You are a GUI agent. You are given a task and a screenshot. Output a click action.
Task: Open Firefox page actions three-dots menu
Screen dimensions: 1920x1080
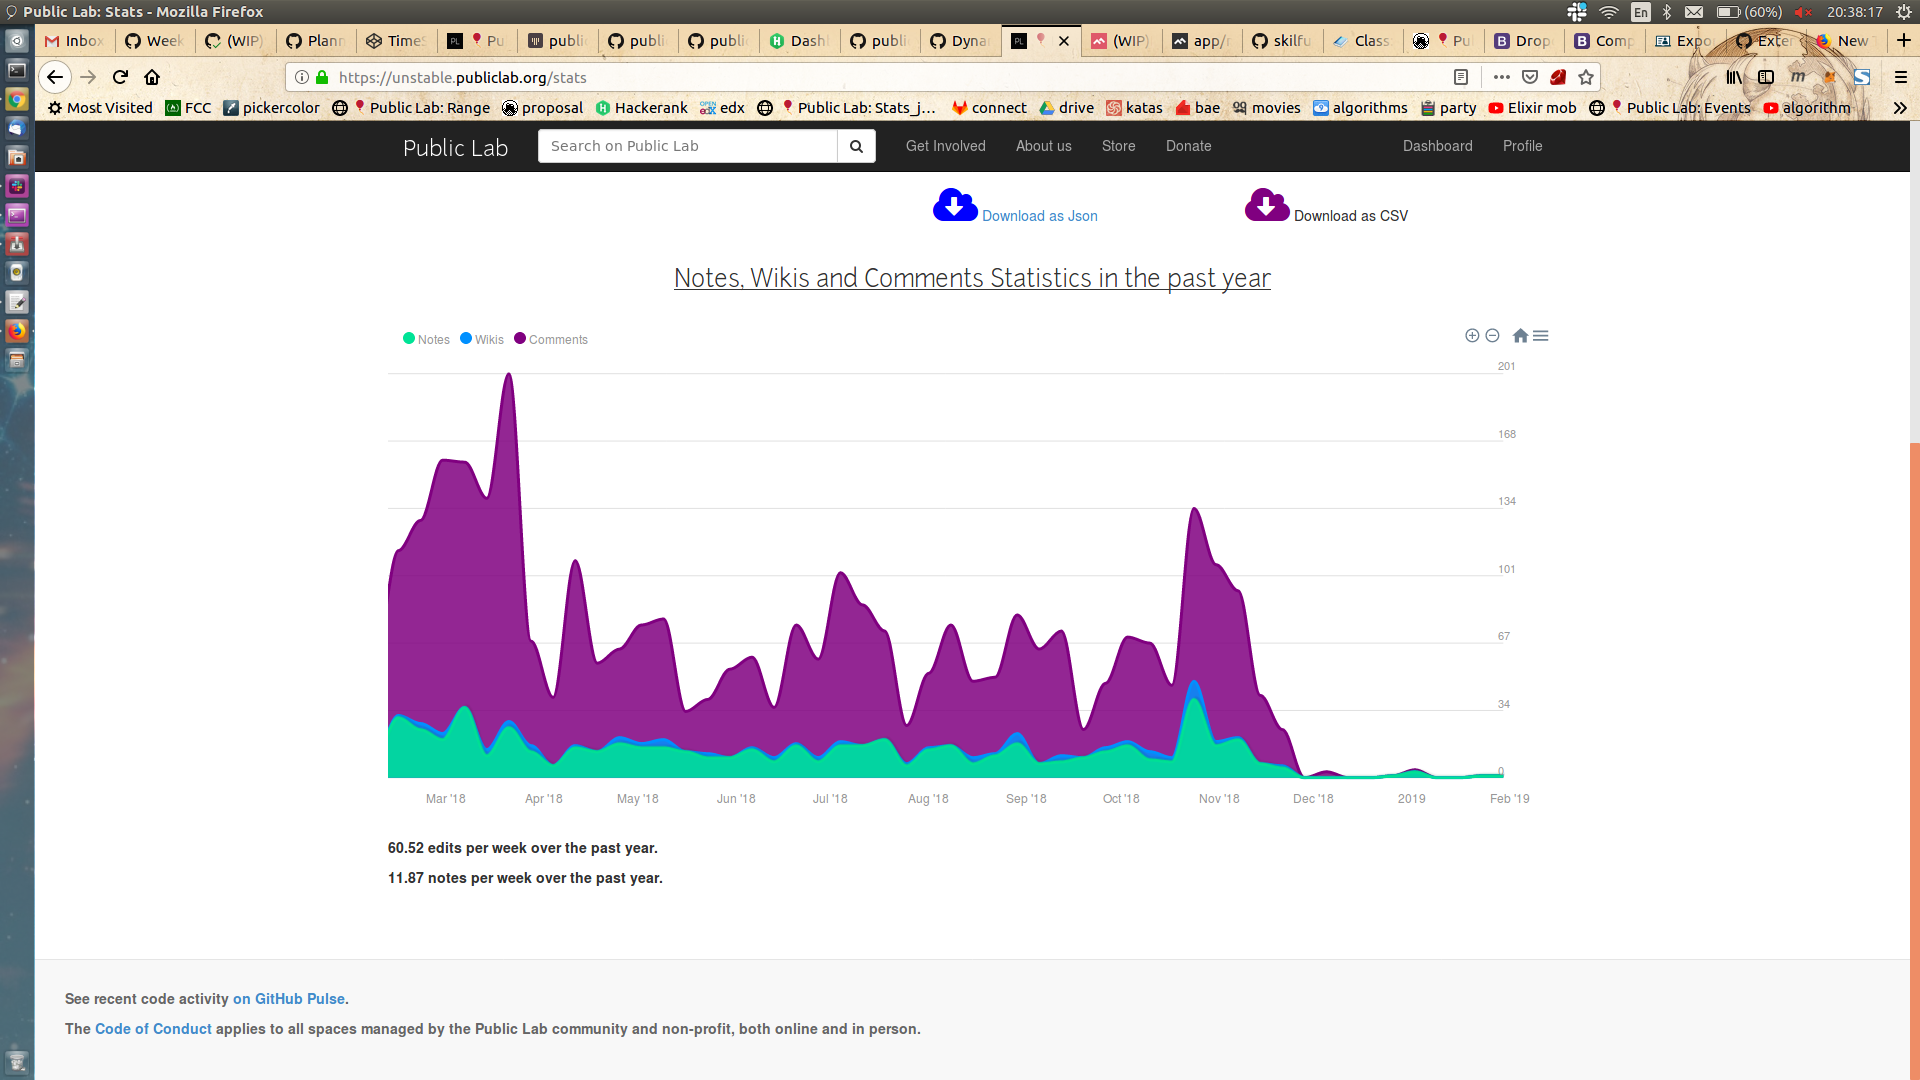pos(1501,77)
